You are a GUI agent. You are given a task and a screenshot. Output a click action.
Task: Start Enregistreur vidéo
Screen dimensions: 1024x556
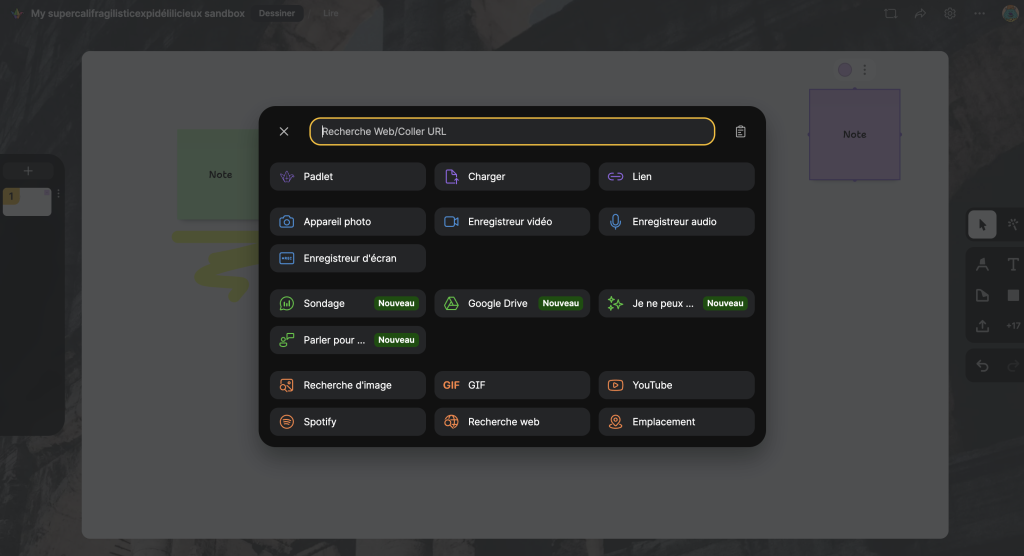512,221
